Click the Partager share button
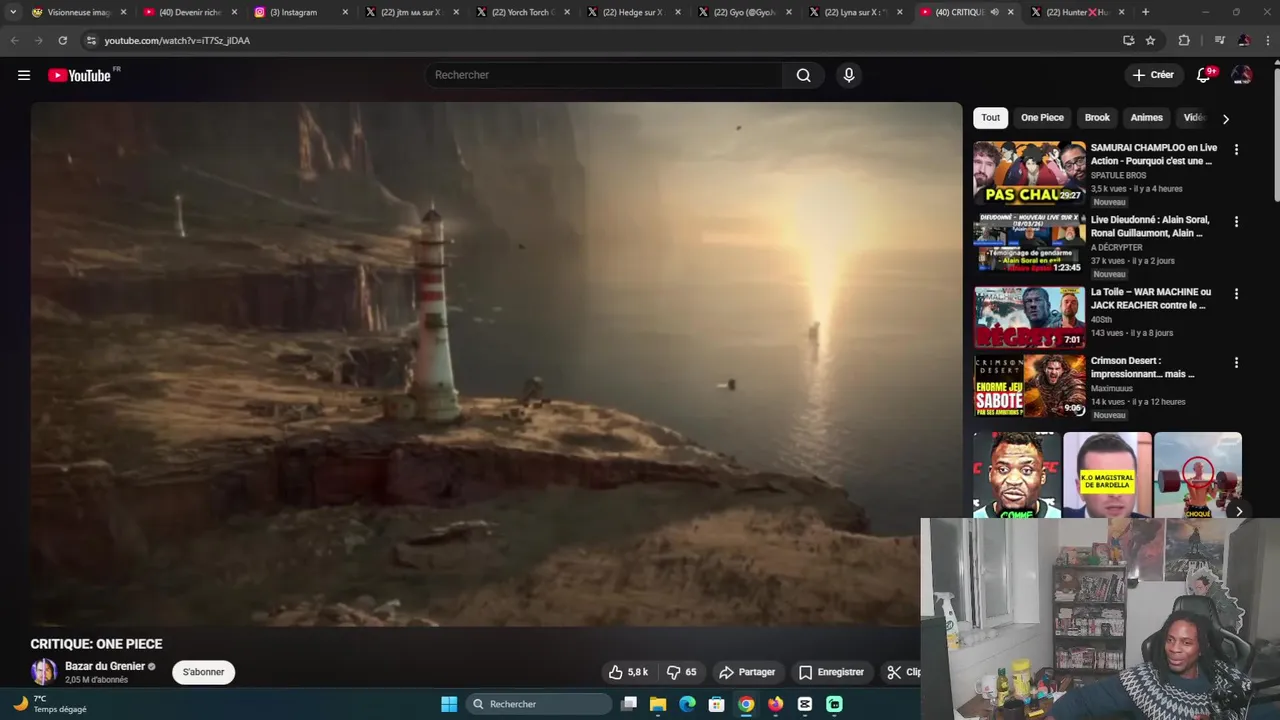Viewport: 1280px width, 720px height. pos(747,672)
